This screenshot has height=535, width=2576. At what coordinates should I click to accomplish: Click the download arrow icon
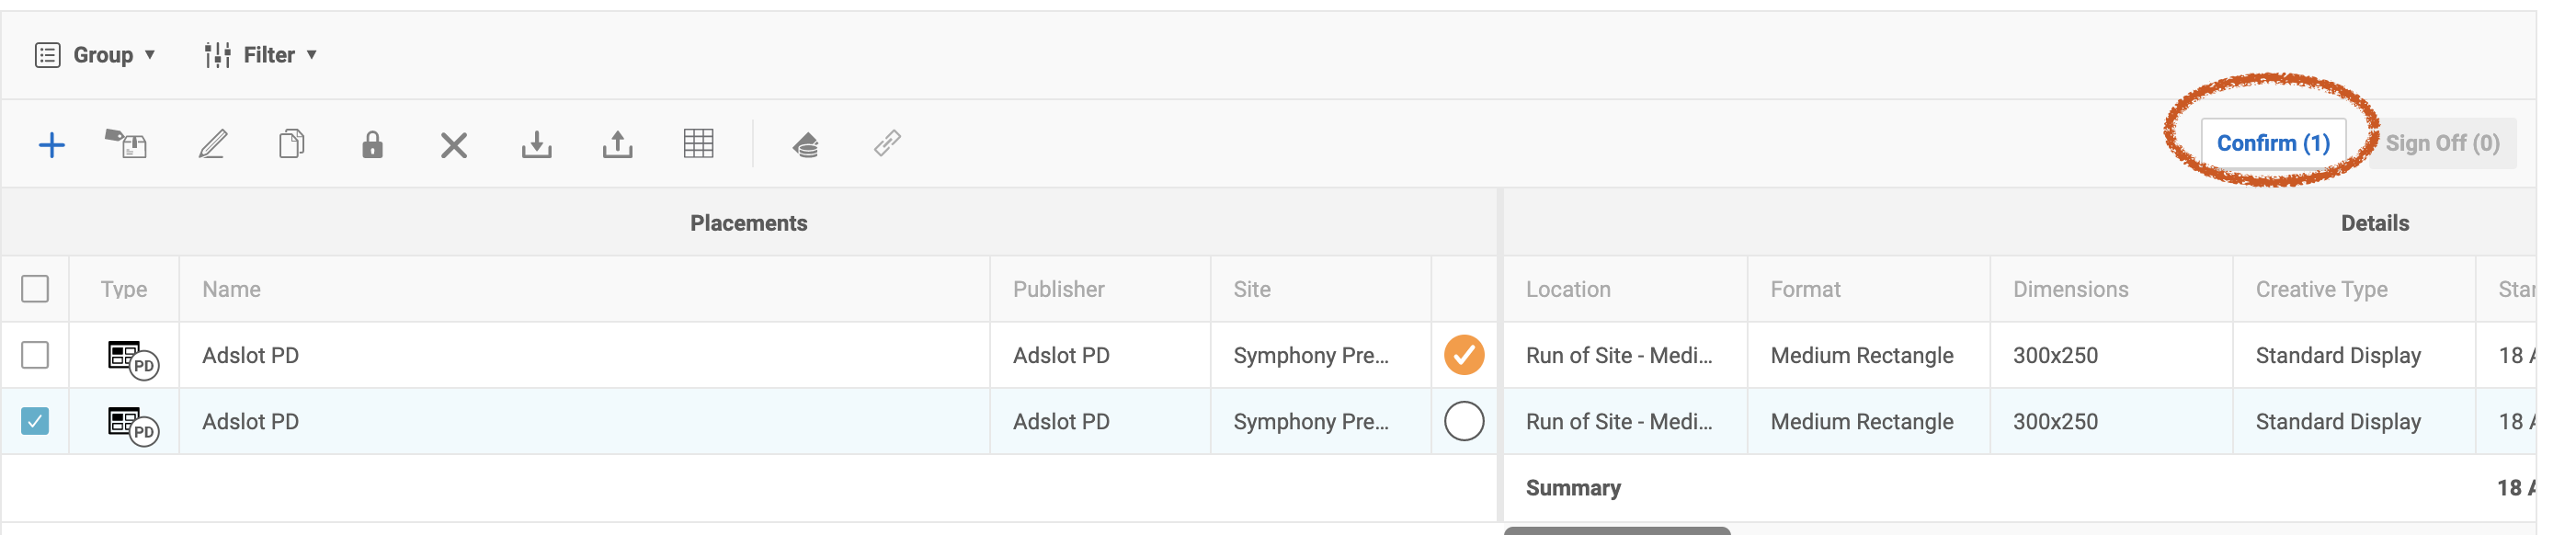(x=536, y=145)
